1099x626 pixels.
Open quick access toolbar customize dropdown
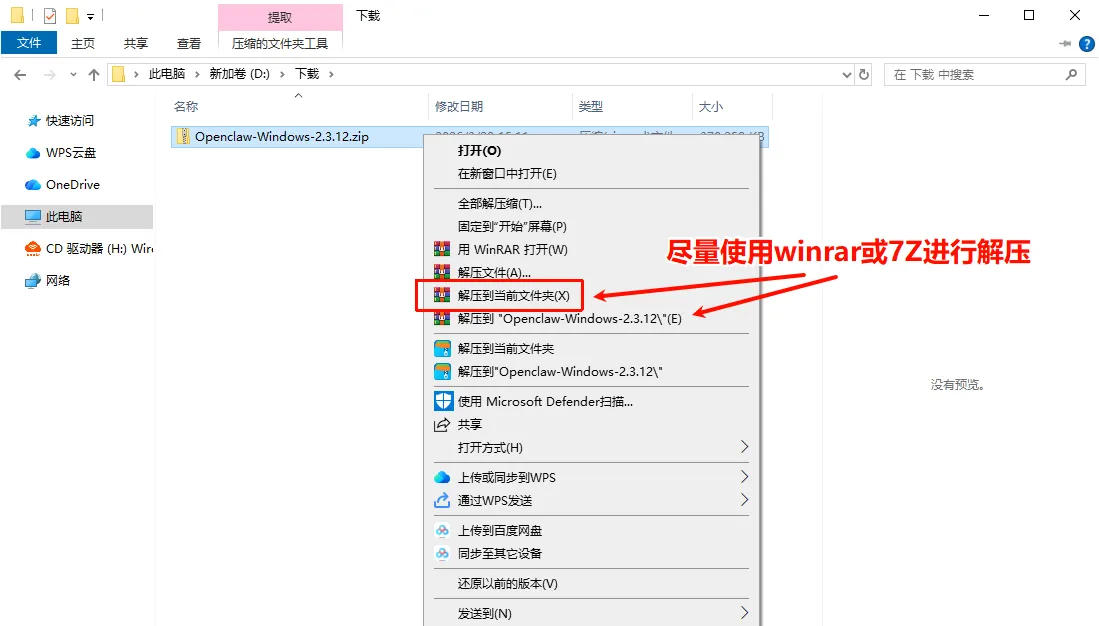[90, 16]
